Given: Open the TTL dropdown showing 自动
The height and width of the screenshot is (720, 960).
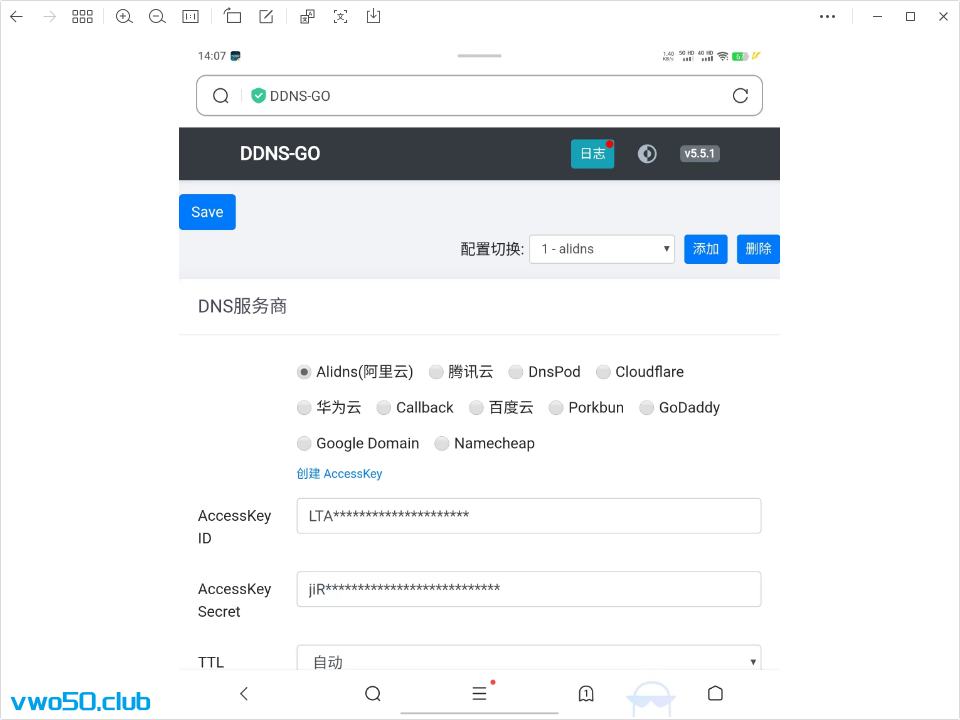Looking at the screenshot, I should [529, 660].
